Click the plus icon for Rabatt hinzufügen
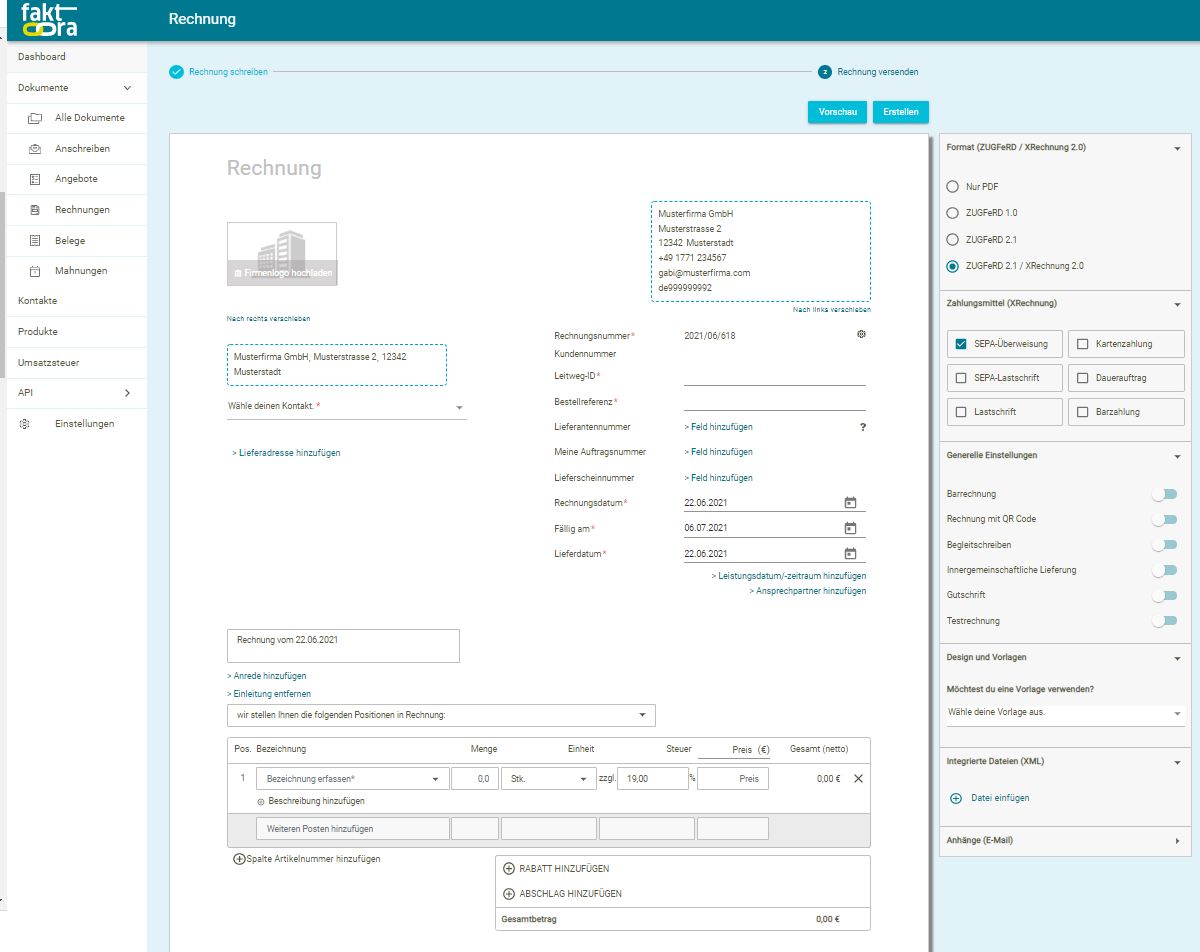 pos(509,868)
